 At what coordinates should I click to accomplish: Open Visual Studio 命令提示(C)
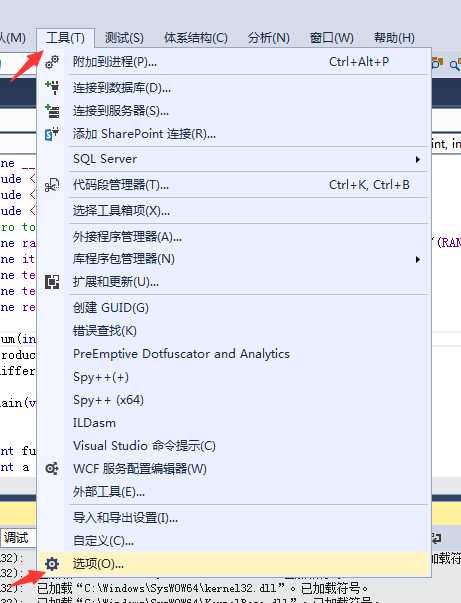pyautogui.click(x=235, y=446)
